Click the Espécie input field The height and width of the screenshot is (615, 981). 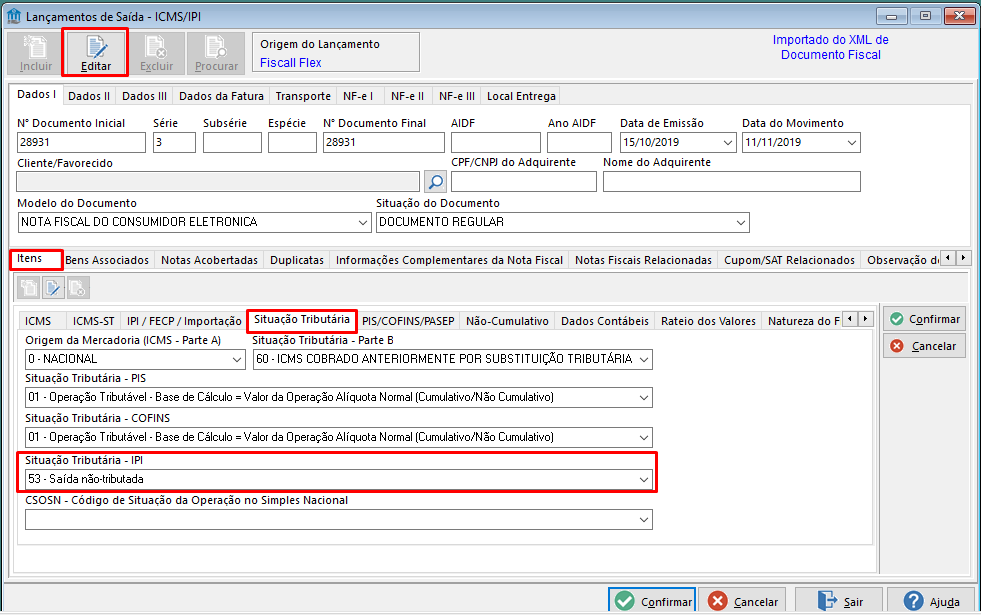(292, 143)
